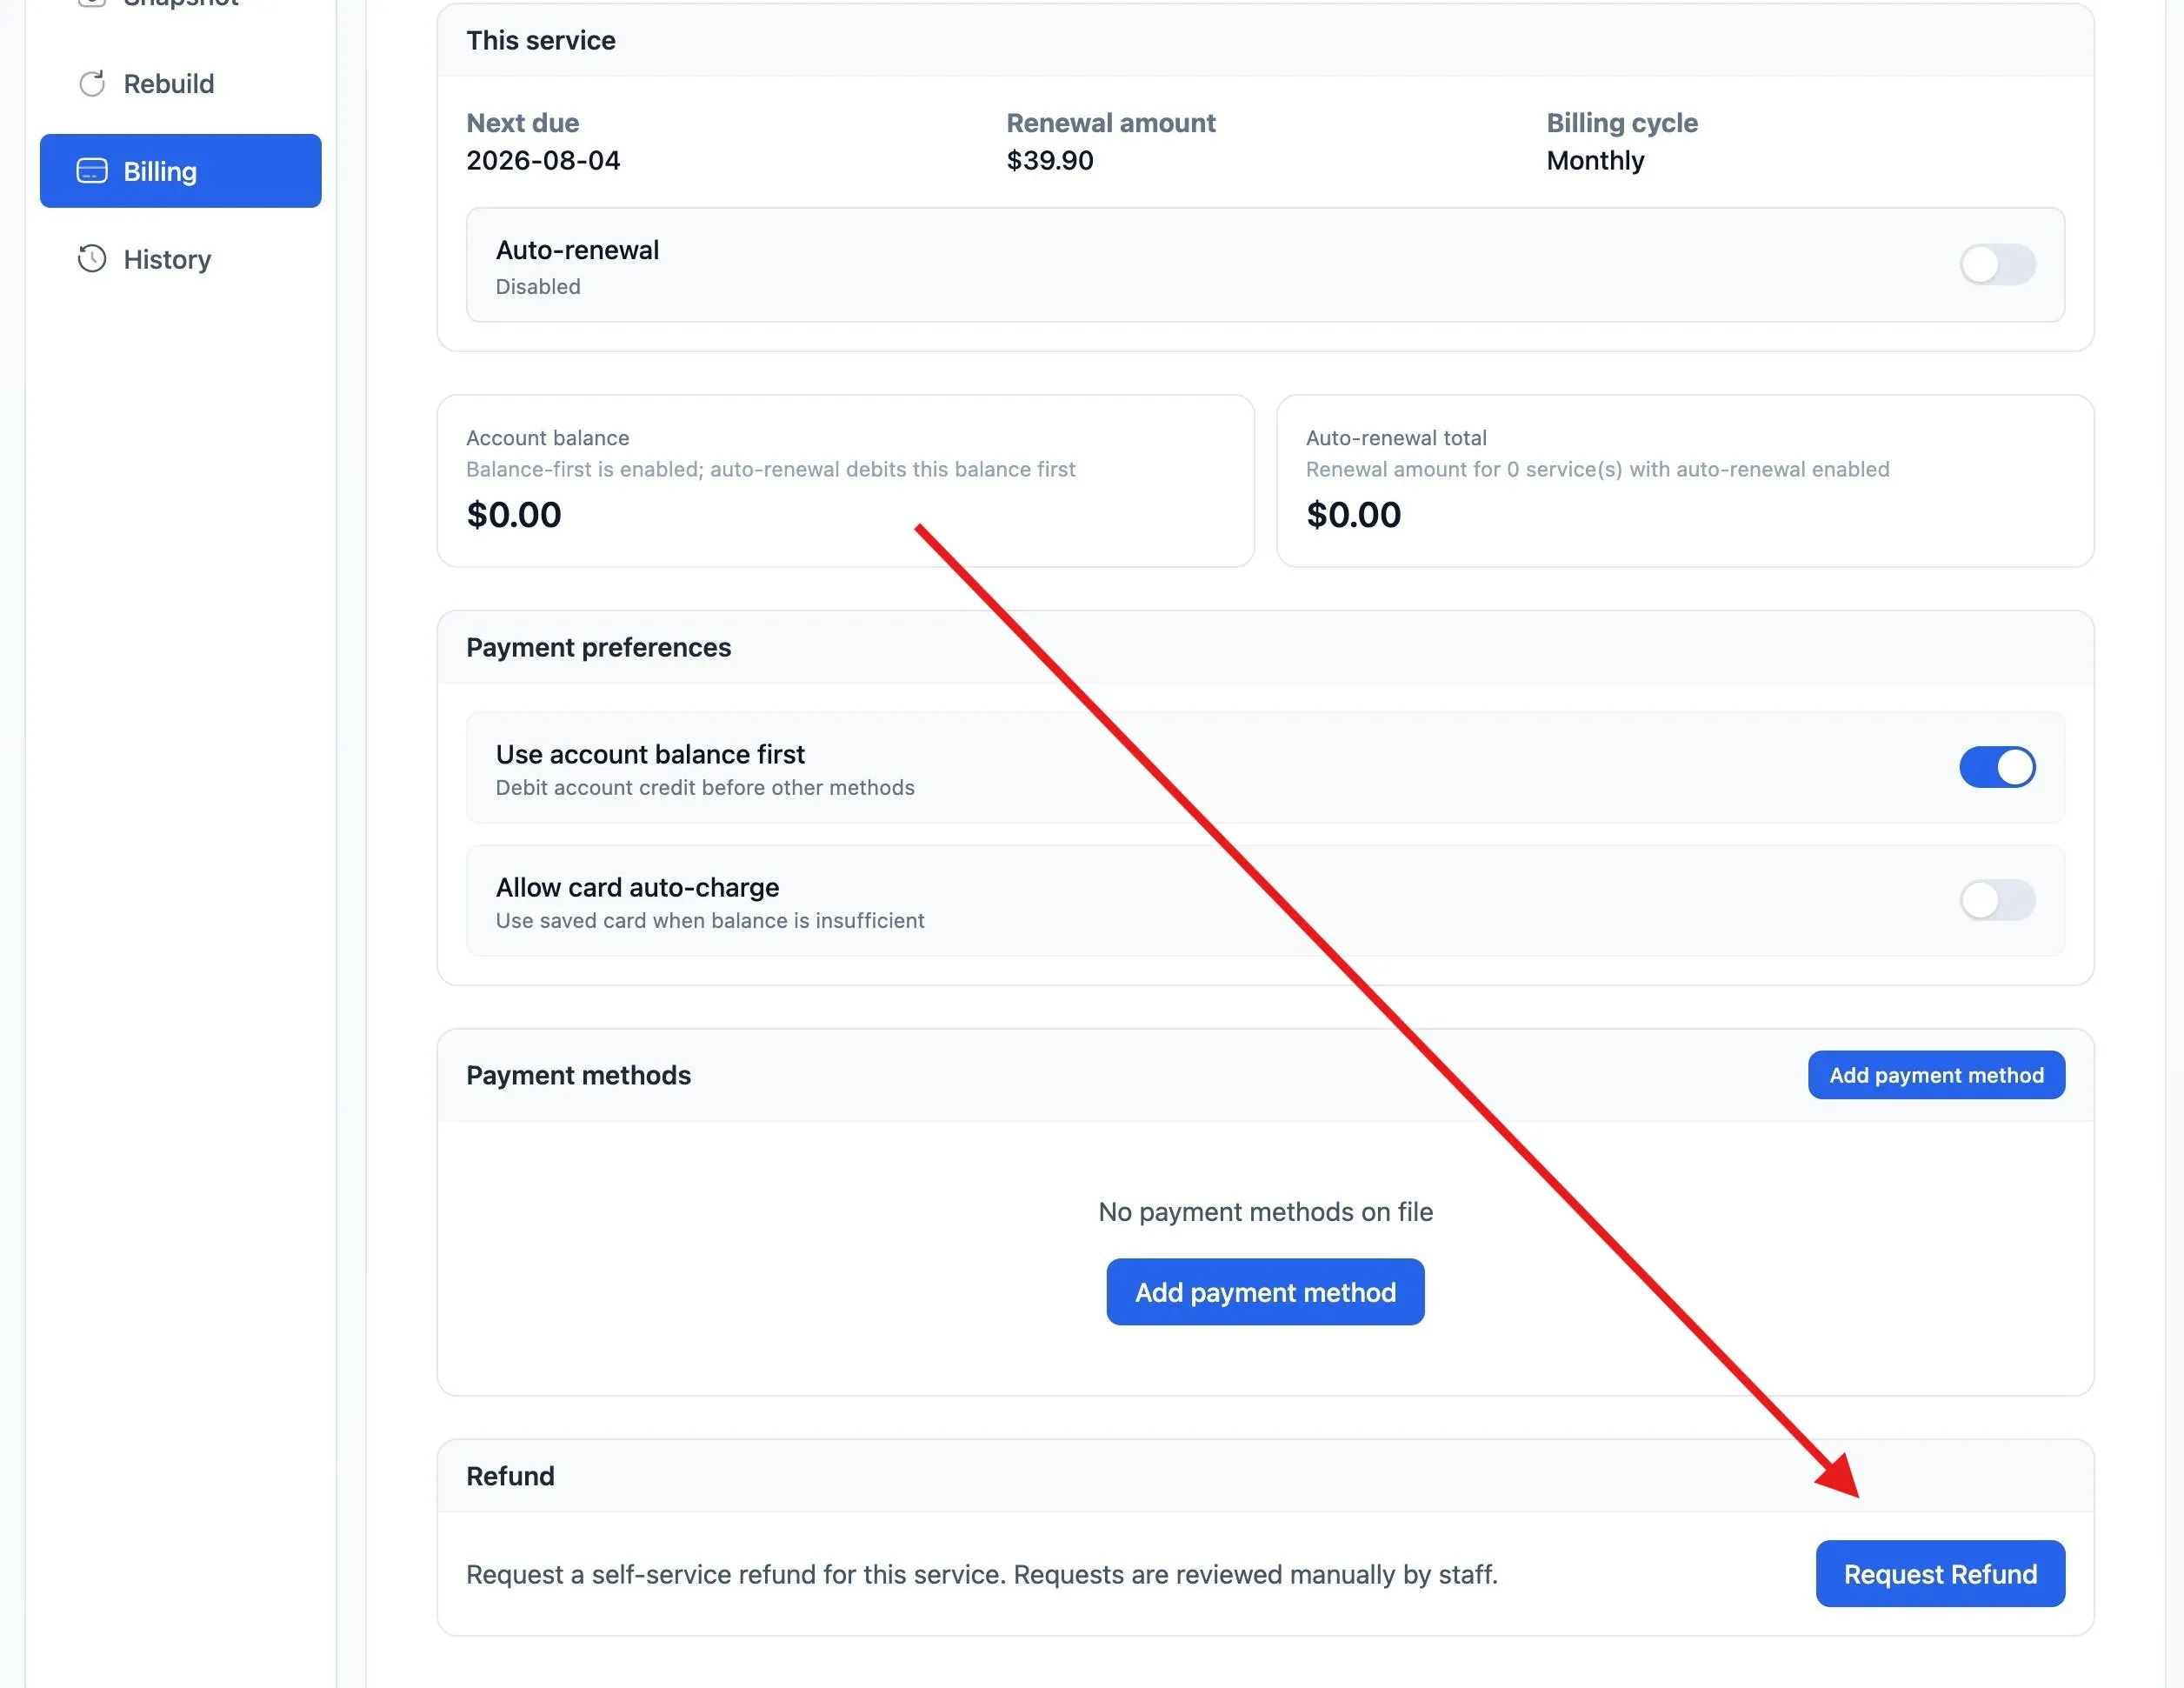Click the large centered Add payment method button

(x=1265, y=1292)
